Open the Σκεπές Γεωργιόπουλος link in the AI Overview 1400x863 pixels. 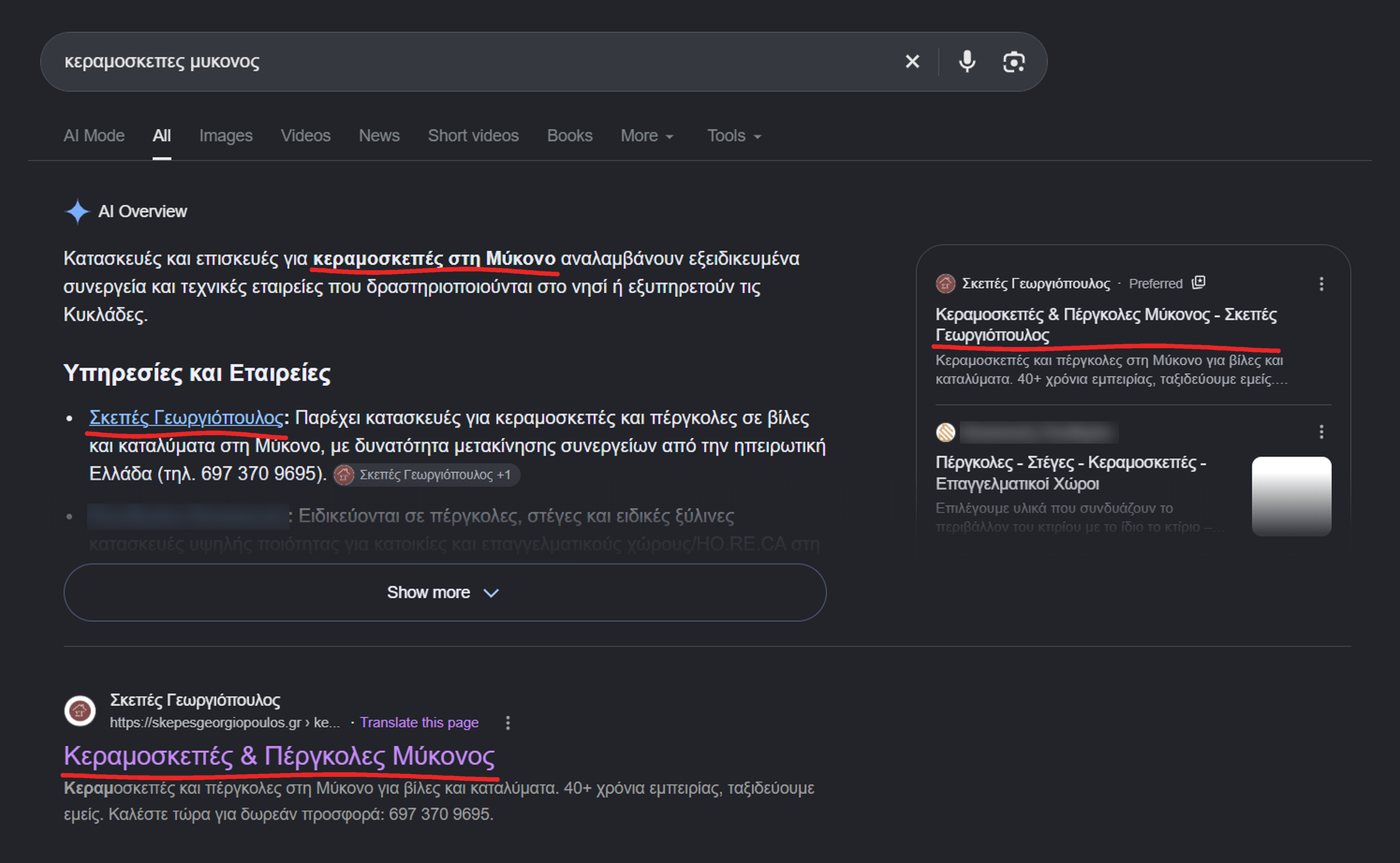(x=186, y=418)
